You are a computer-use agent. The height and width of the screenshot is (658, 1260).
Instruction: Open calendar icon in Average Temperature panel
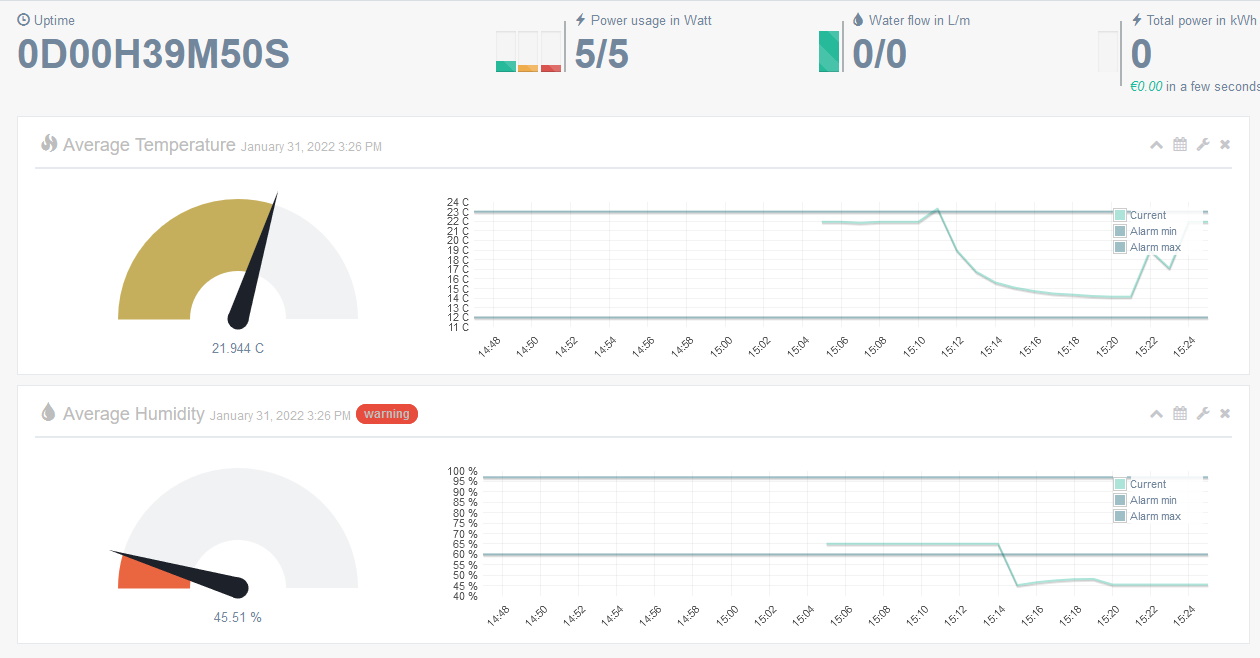pyautogui.click(x=1180, y=145)
